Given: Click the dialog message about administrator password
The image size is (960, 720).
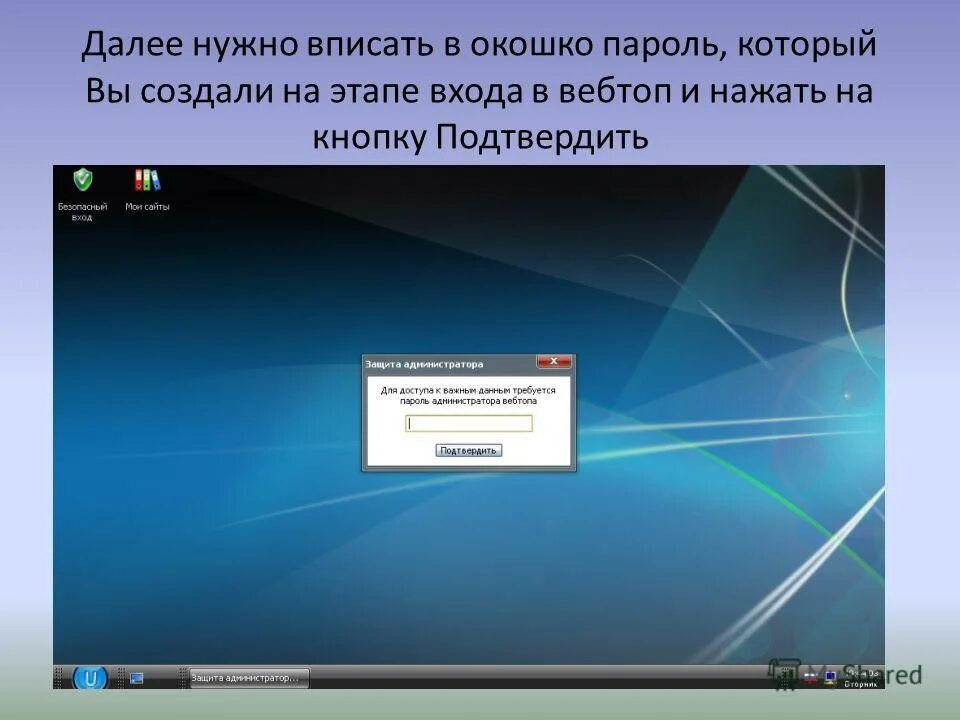Looking at the screenshot, I should click(467, 394).
